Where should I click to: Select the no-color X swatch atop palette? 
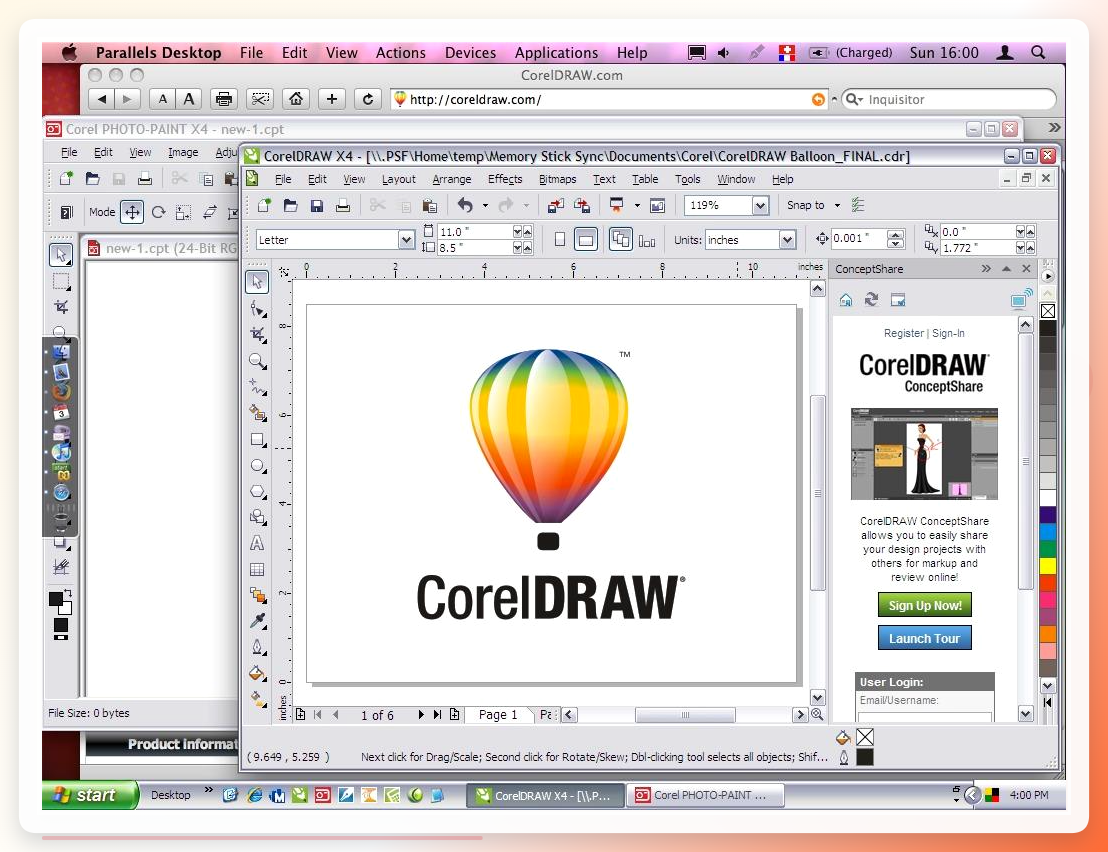pyautogui.click(x=1048, y=311)
